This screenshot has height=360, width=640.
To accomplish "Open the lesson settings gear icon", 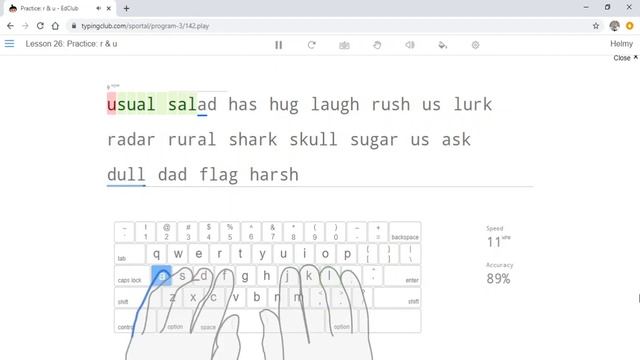I will tap(476, 45).
